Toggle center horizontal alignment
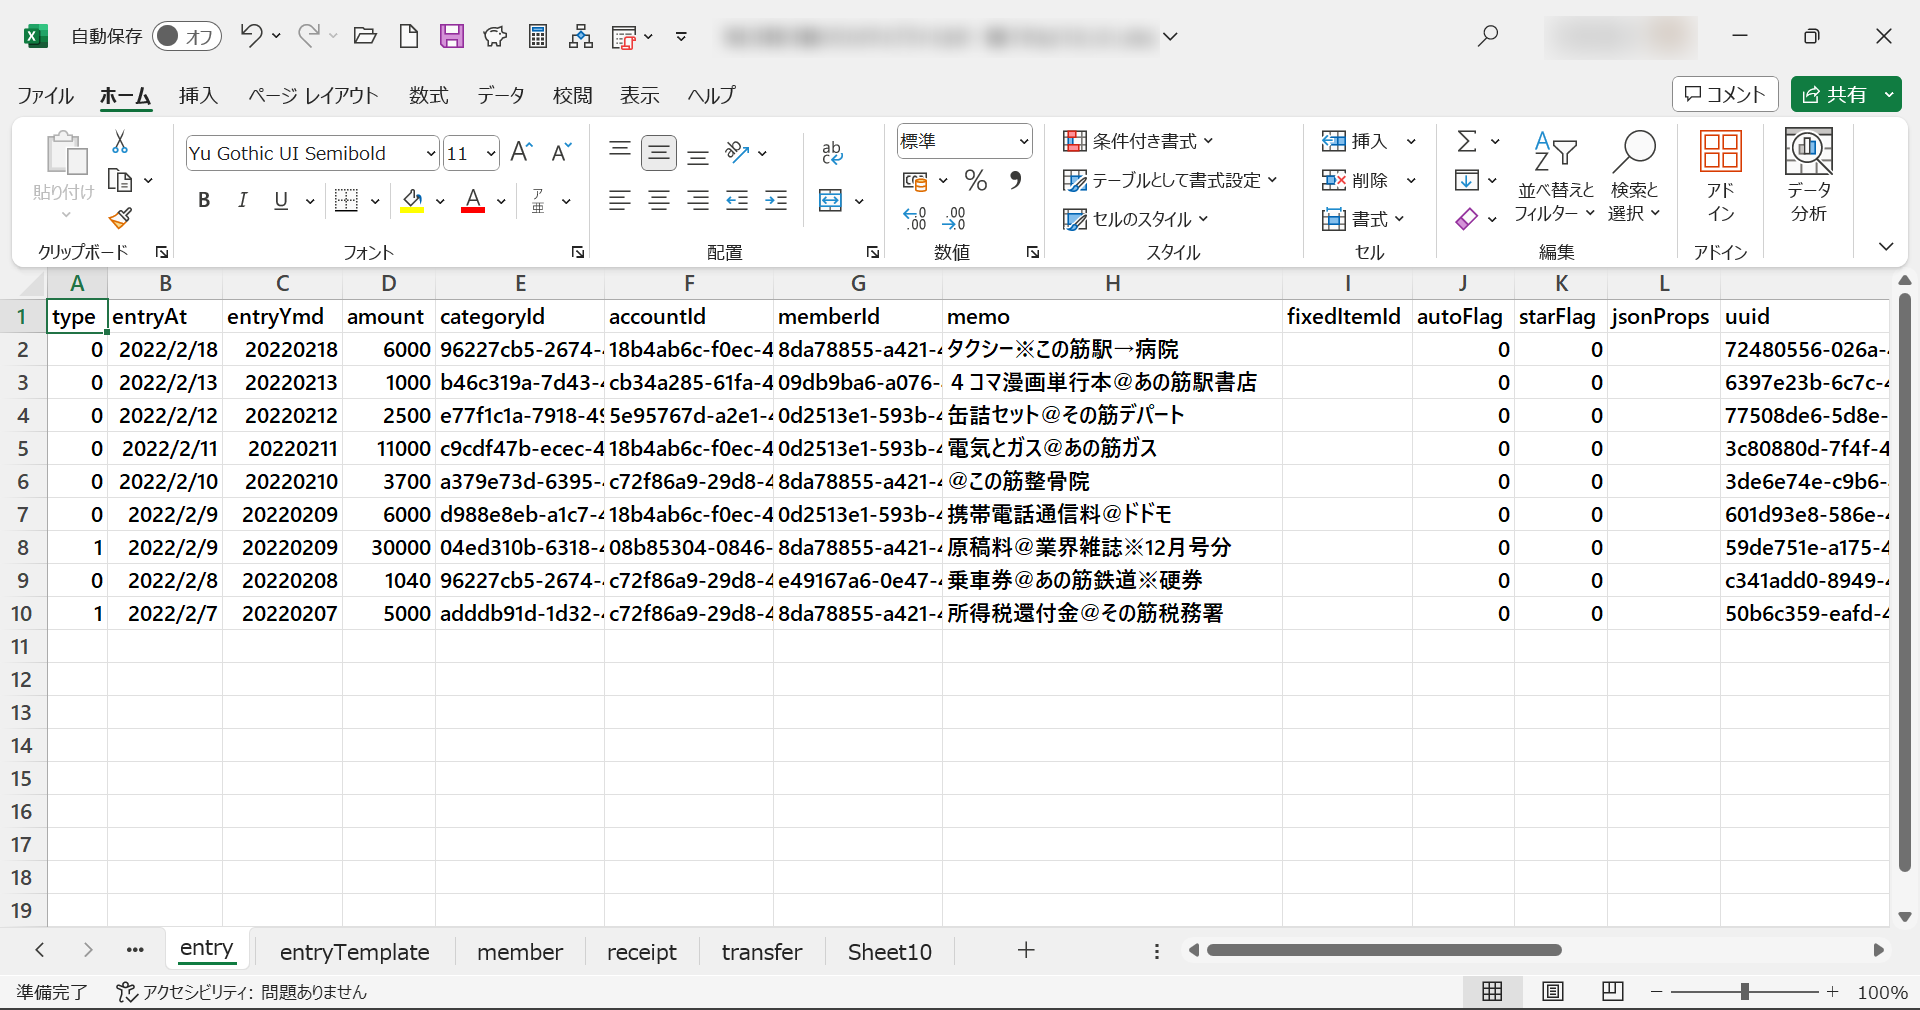This screenshot has height=1010, width=1920. (659, 200)
